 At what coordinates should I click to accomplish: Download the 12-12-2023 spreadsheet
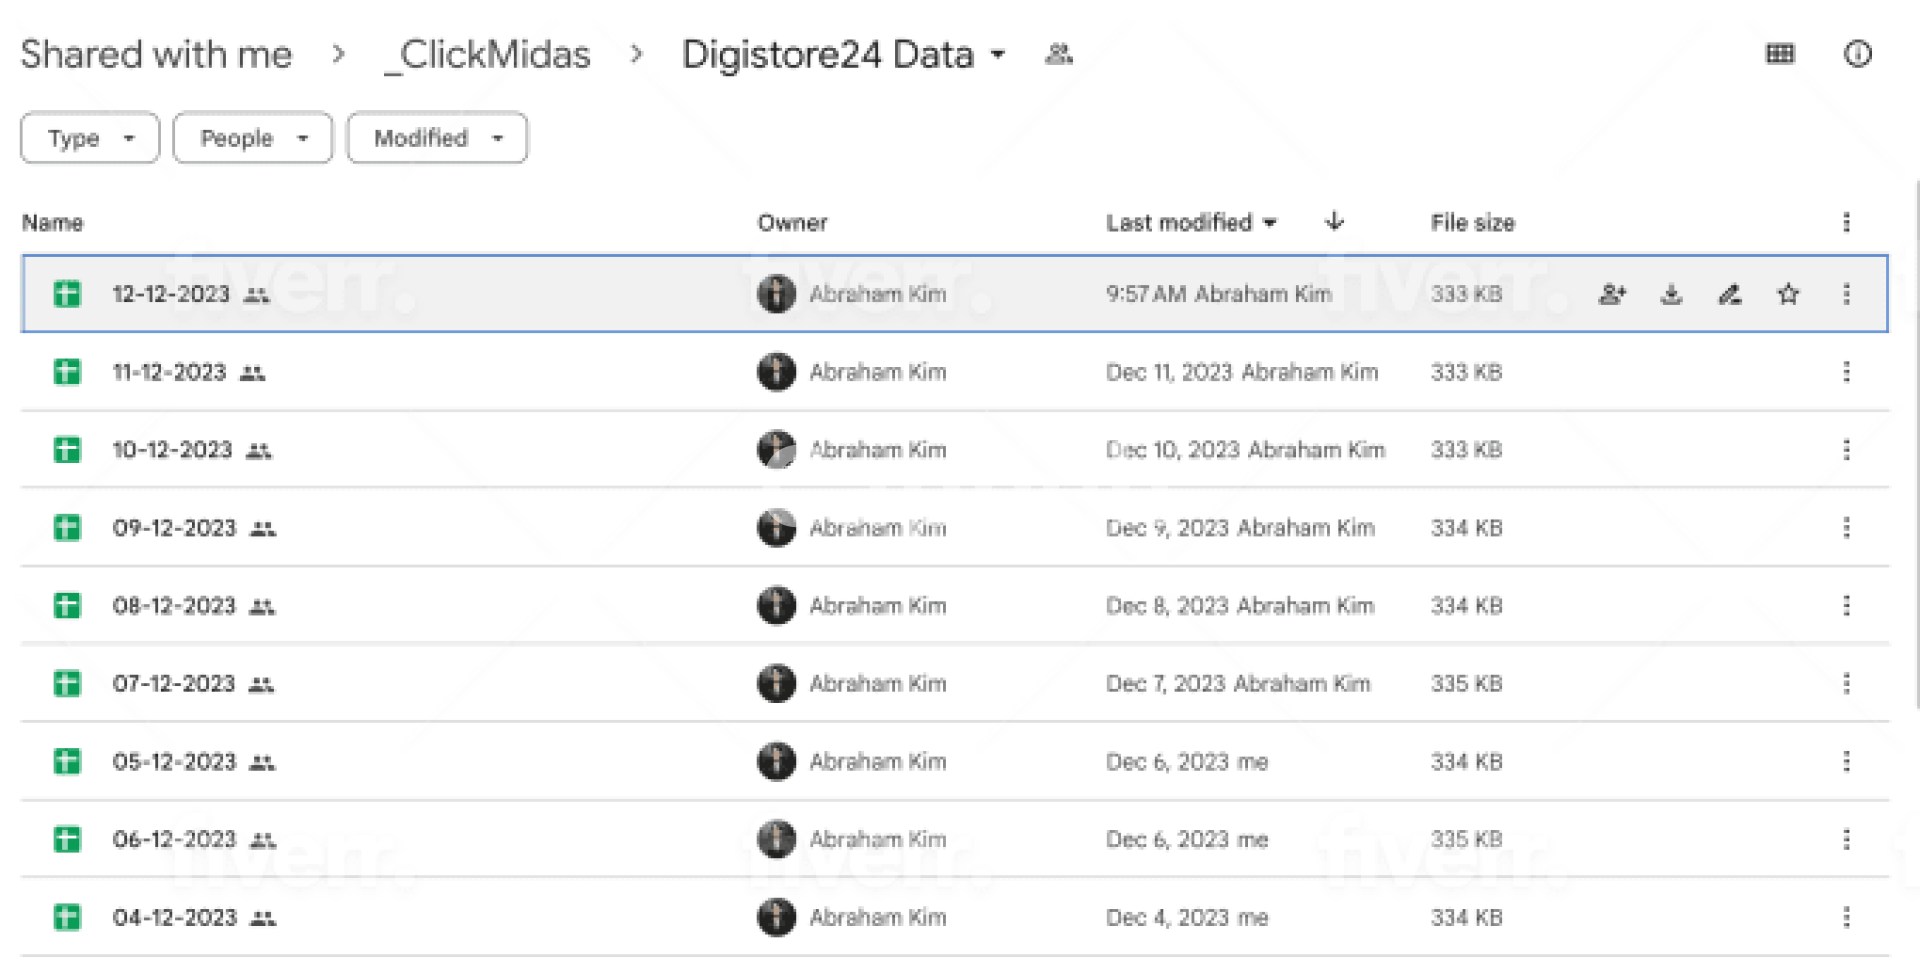point(1671,294)
